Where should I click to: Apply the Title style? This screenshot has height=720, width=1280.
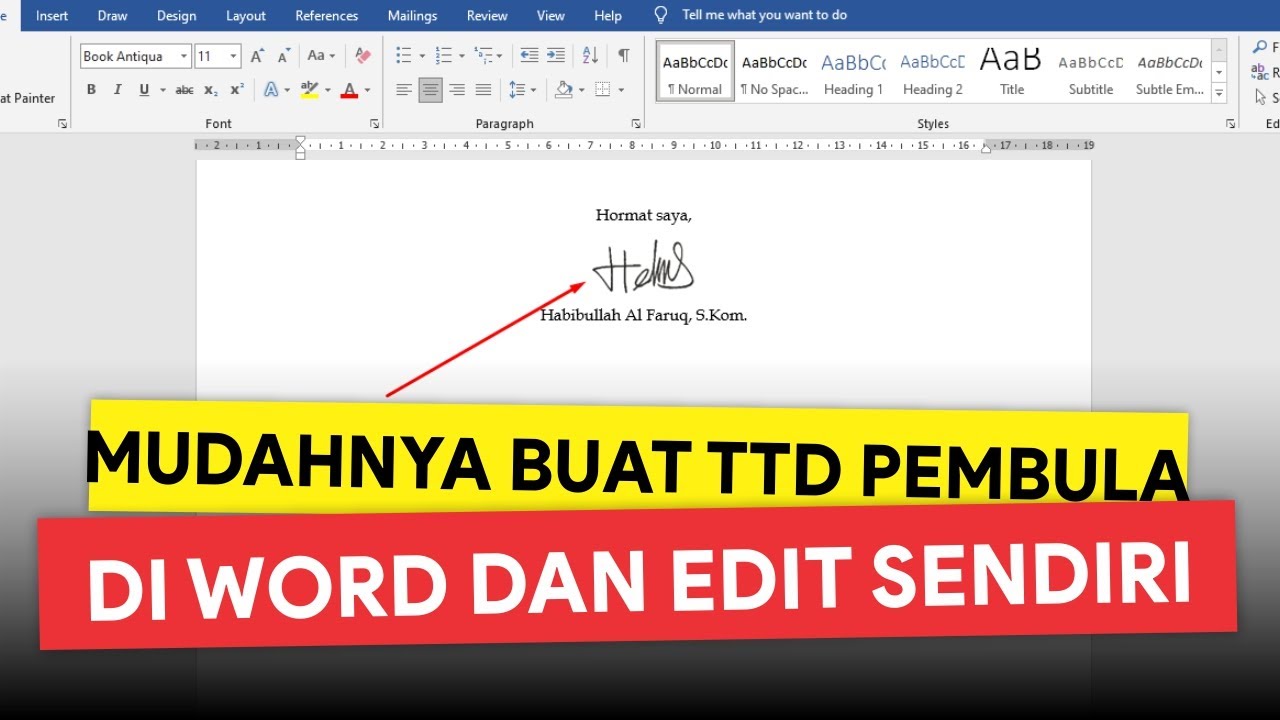[x=1011, y=72]
